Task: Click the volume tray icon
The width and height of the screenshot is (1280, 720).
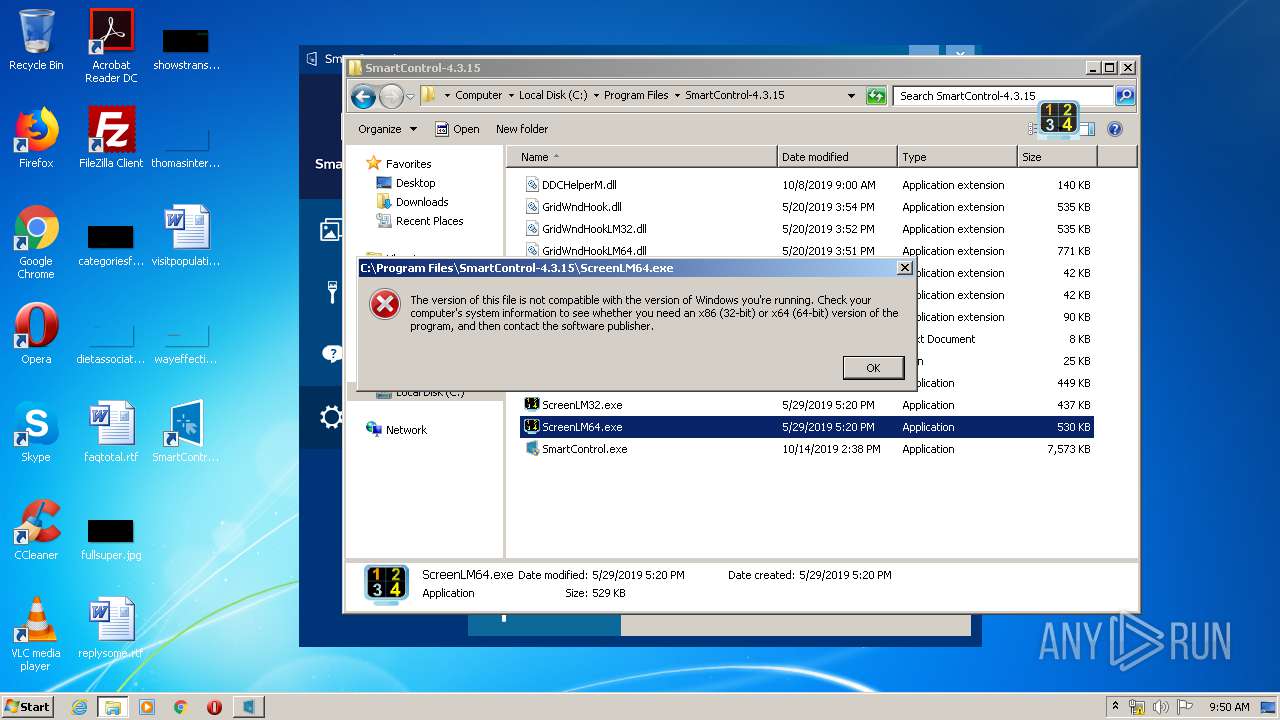Action: tap(1161, 707)
